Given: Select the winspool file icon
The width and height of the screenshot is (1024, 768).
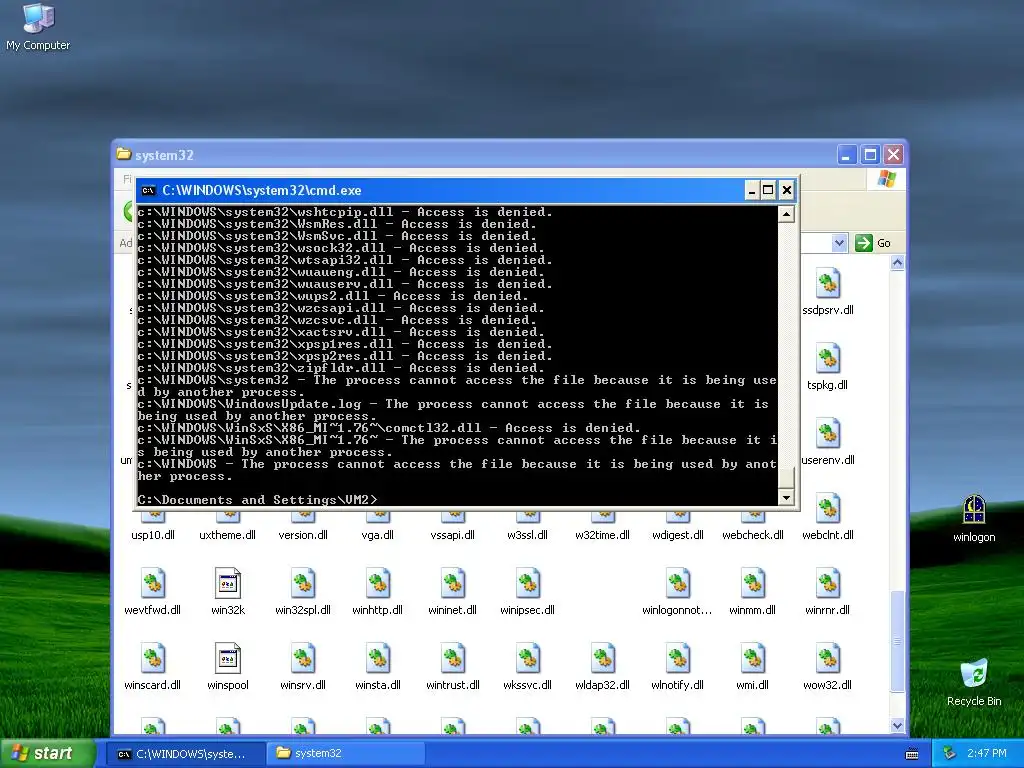Looking at the screenshot, I should click(227, 658).
